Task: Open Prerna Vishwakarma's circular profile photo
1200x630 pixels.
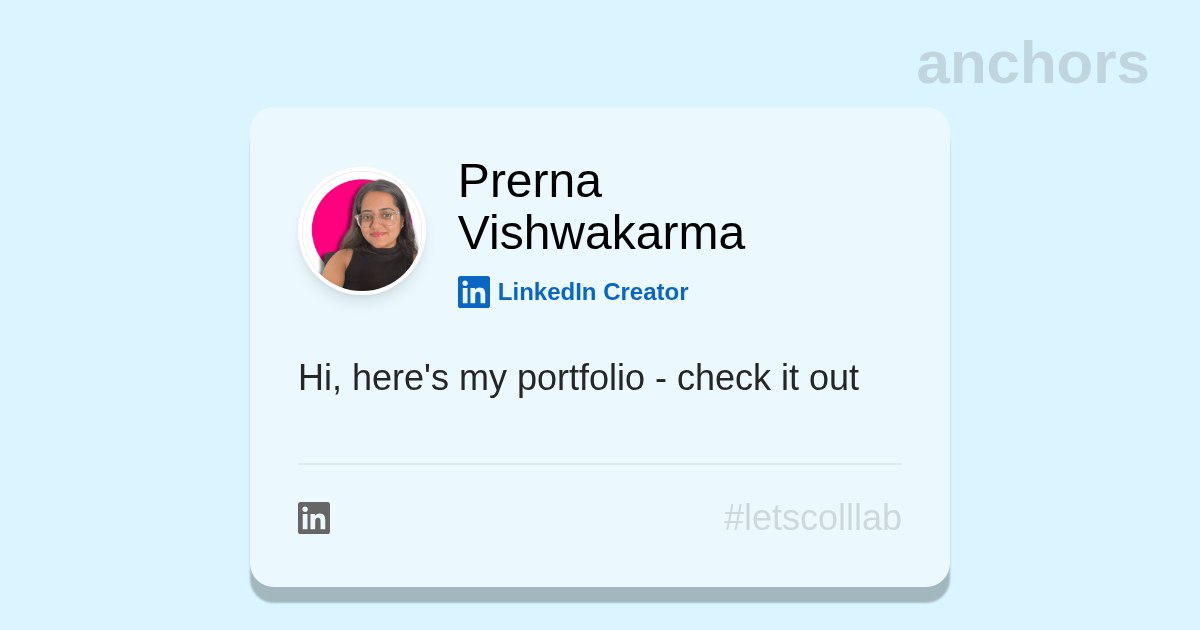Action: click(x=362, y=232)
